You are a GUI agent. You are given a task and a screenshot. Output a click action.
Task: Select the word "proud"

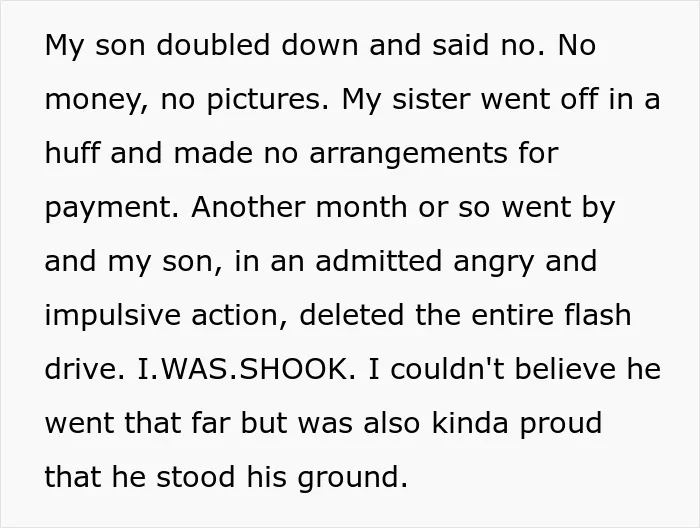[561, 424]
